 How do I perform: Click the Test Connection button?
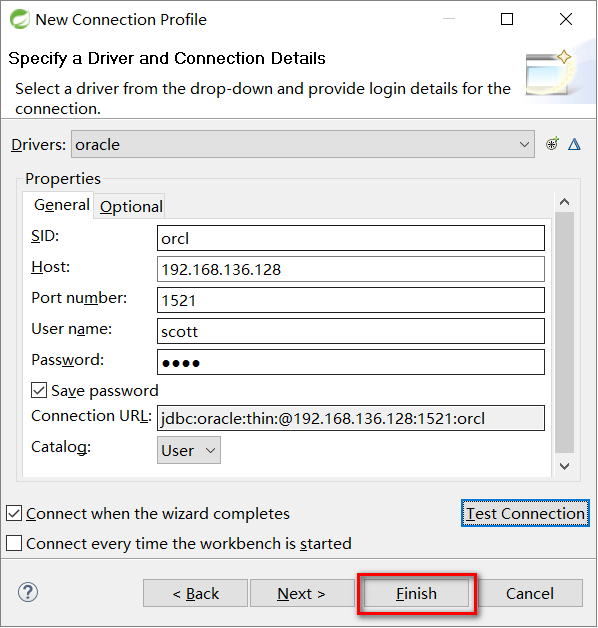[525, 513]
